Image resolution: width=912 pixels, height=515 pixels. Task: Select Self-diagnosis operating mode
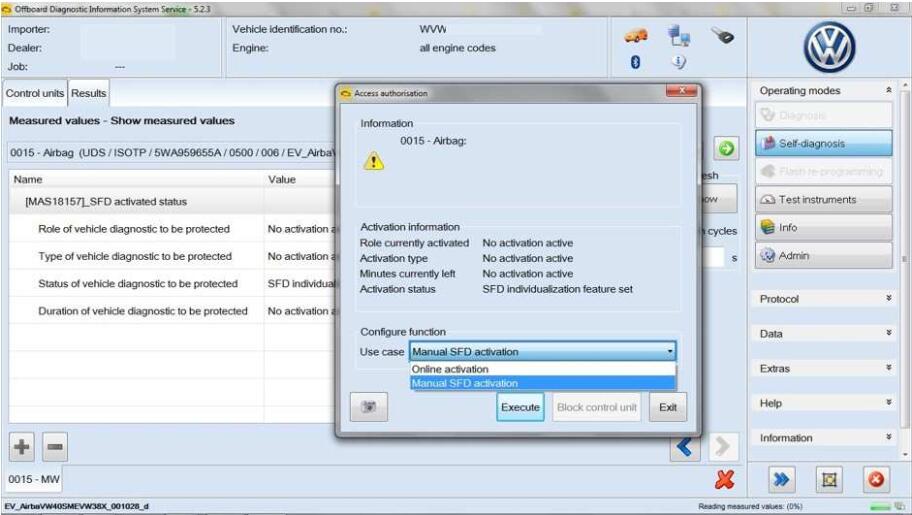point(824,143)
